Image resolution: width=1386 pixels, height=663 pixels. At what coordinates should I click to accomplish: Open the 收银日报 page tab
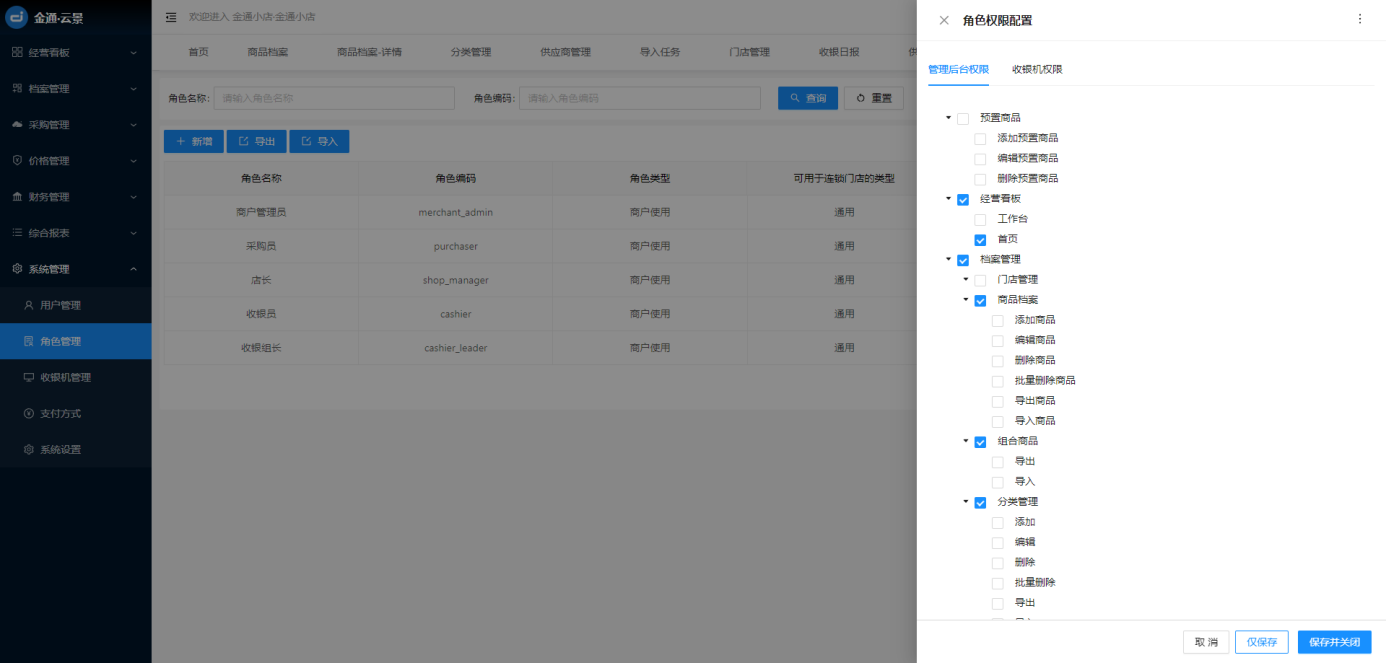838,52
